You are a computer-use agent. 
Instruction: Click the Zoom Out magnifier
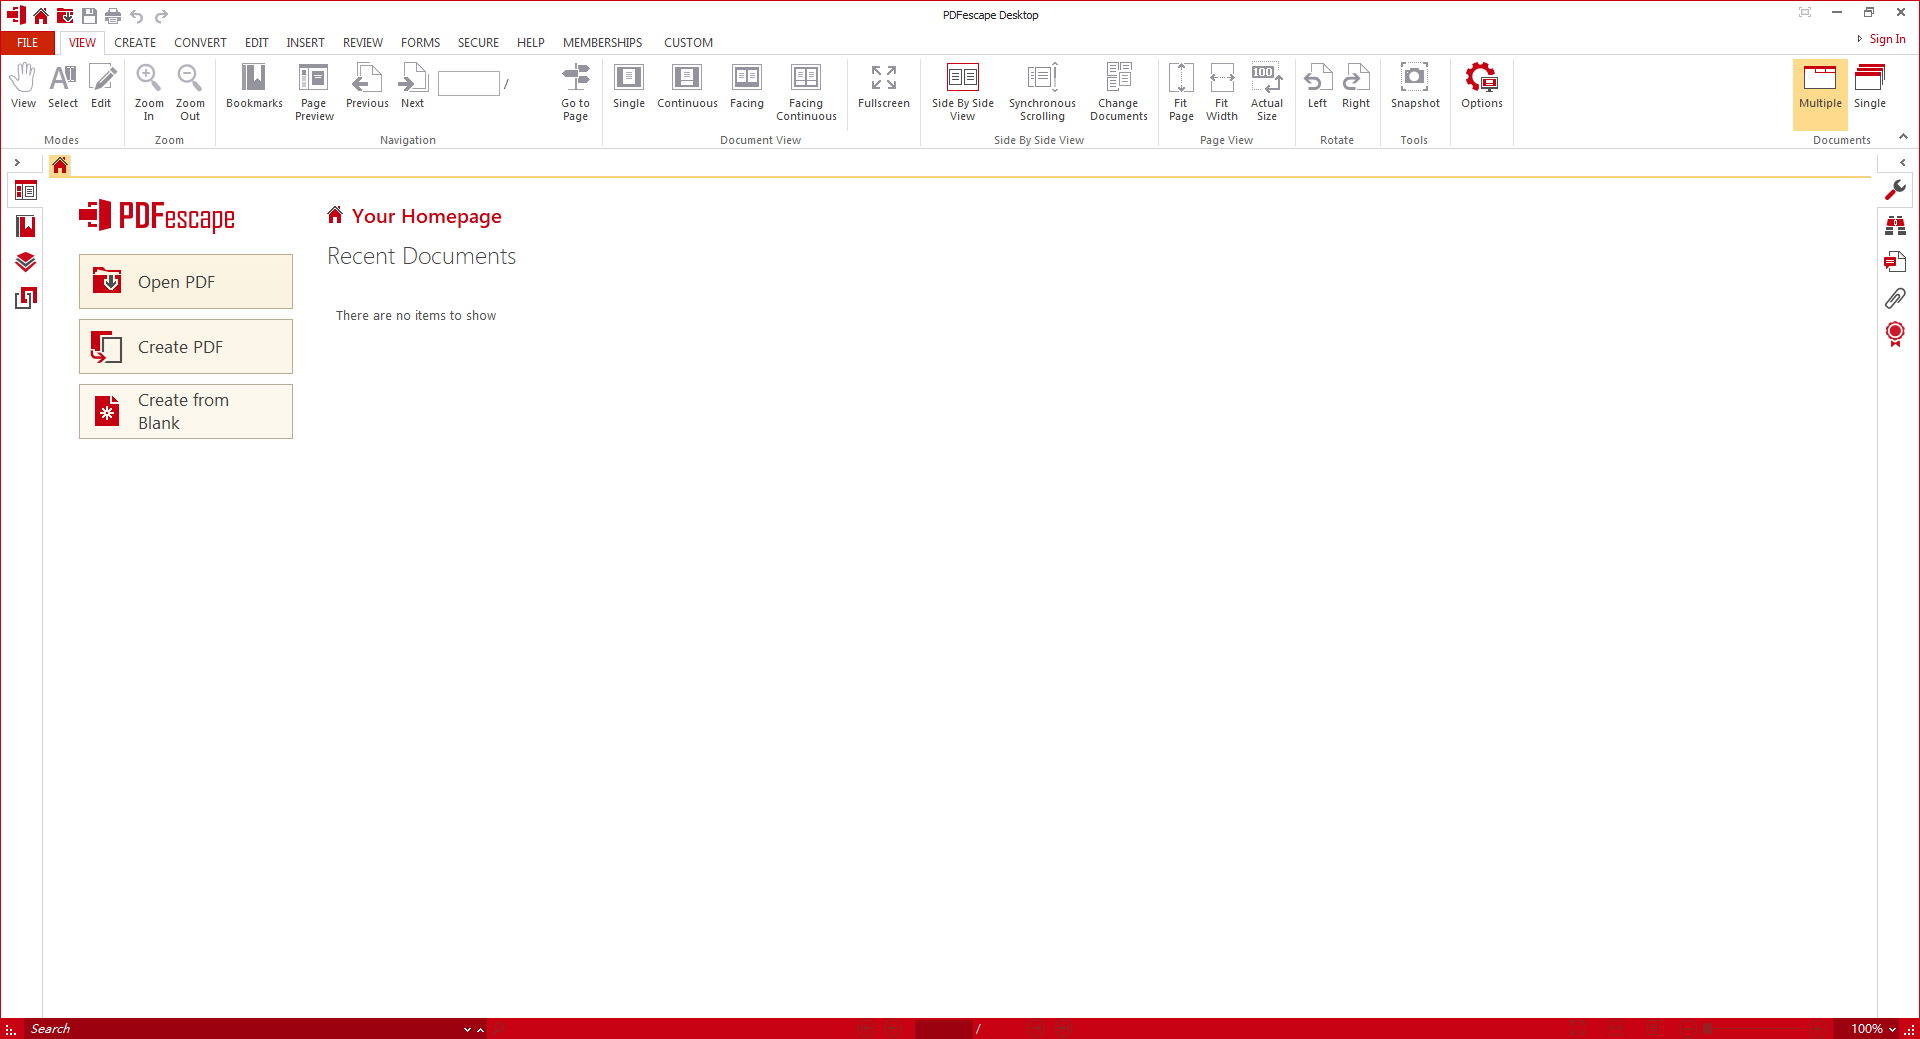(x=190, y=93)
